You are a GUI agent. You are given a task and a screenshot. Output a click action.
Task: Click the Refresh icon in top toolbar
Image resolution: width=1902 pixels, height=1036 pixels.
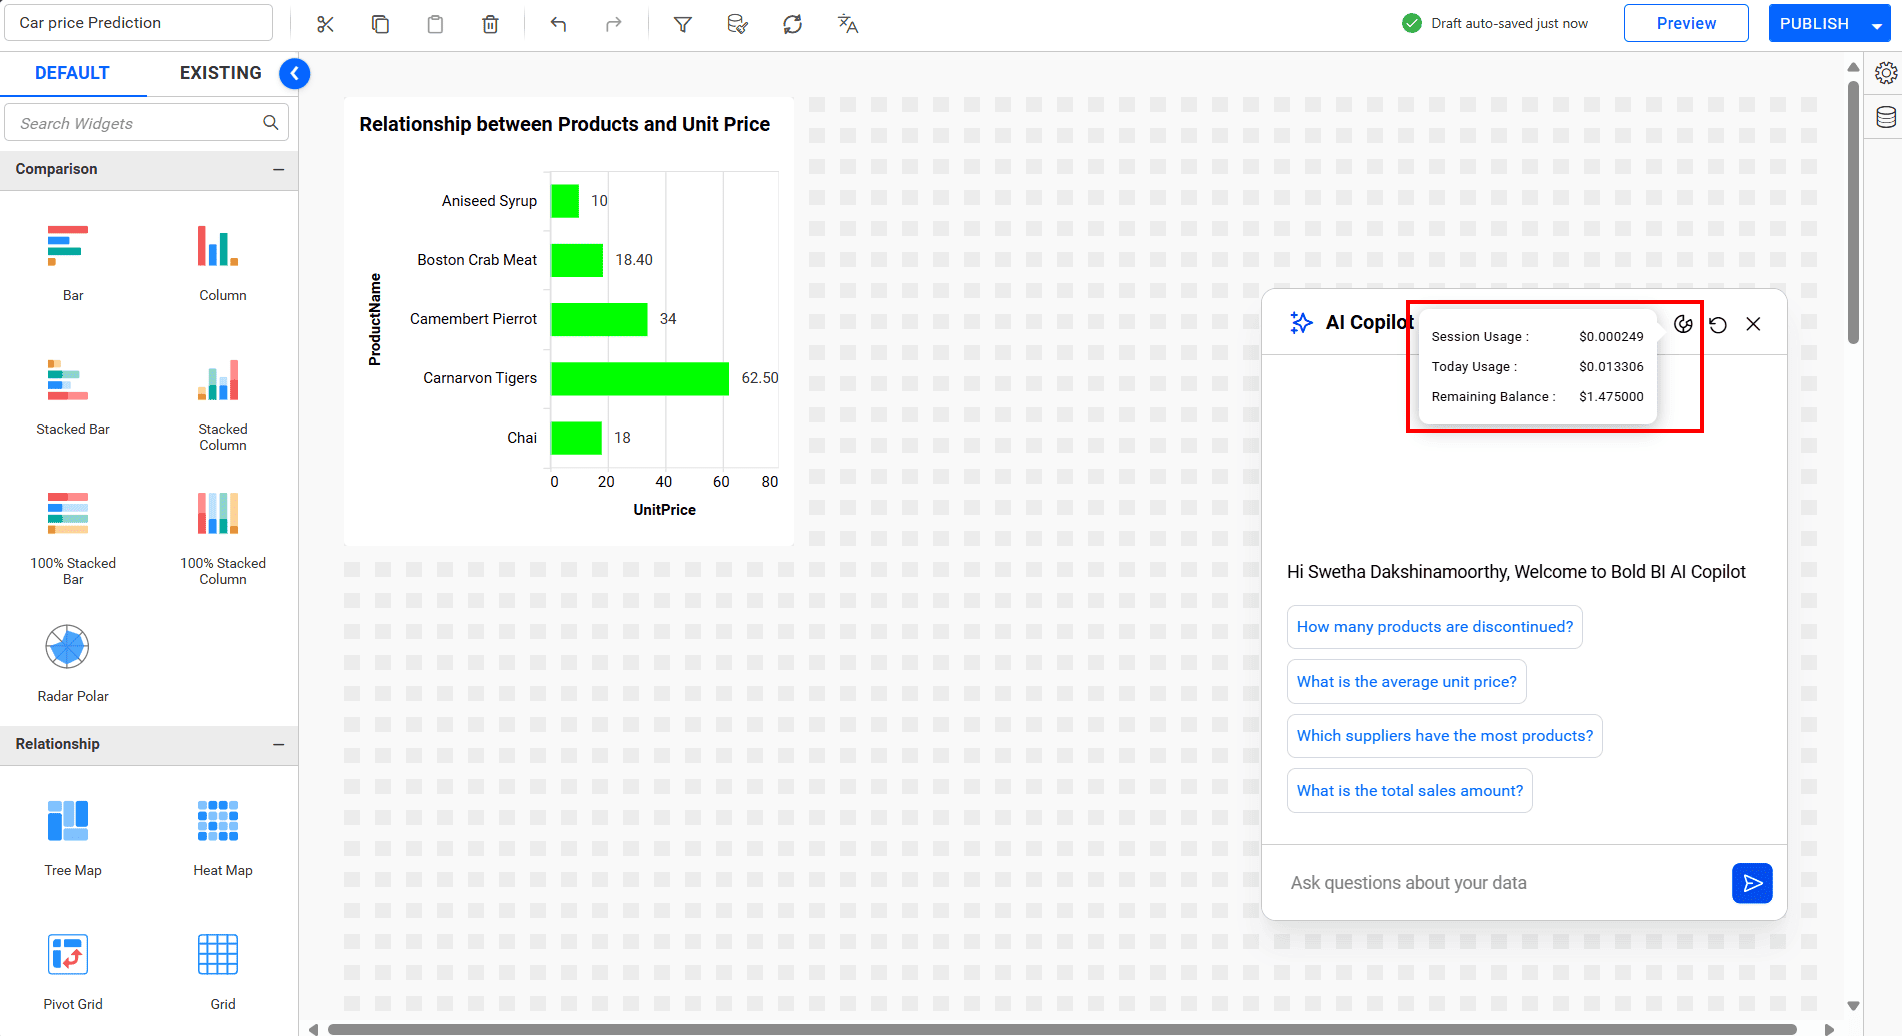[792, 24]
